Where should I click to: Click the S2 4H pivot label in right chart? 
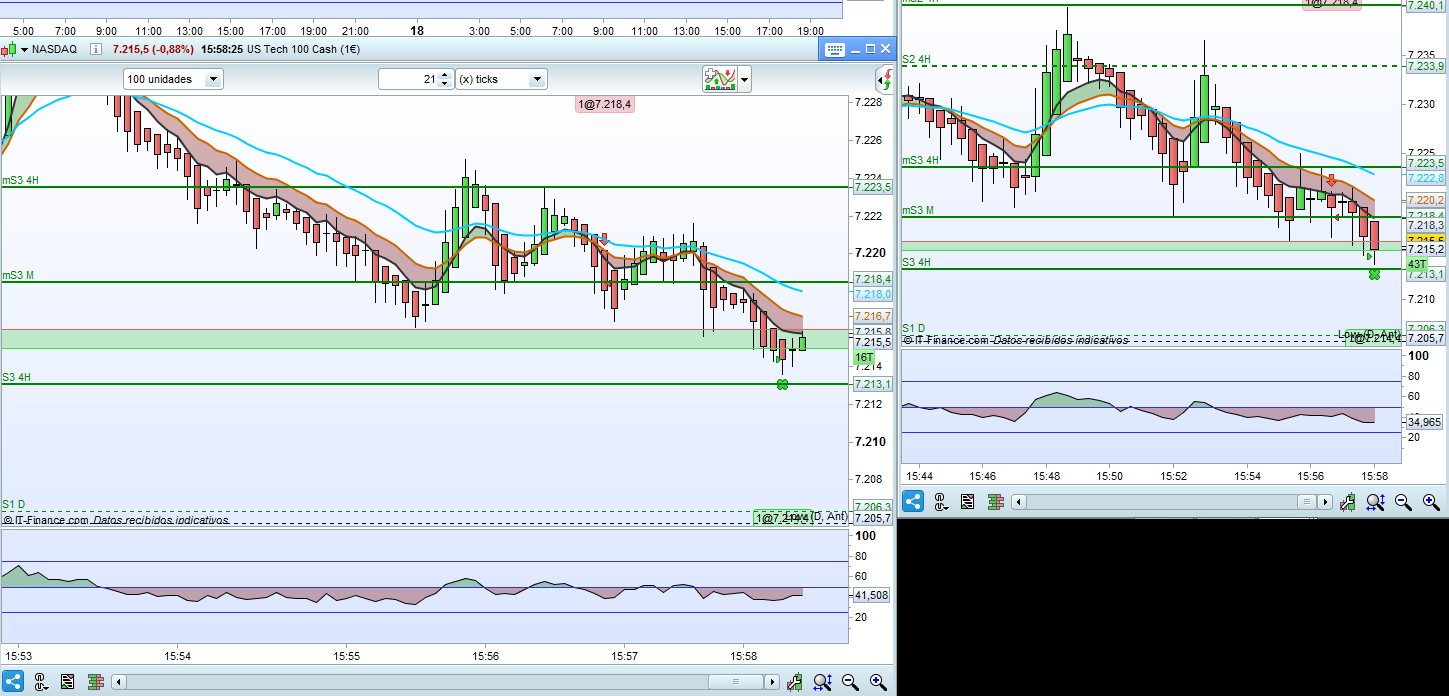coord(918,60)
